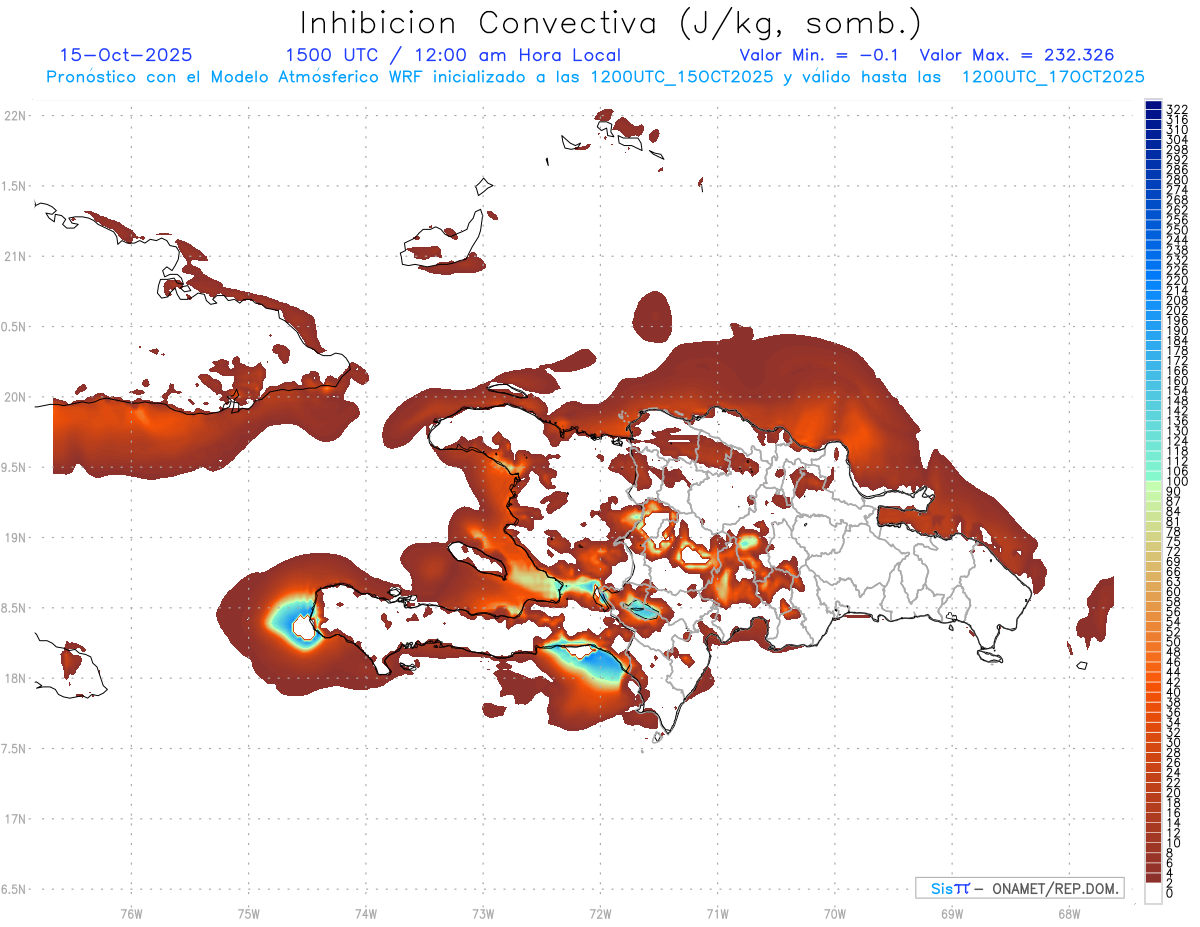Screen dimensions: 1200x927
Task: Click the 72W longitude axis label
Action: [x=600, y=912]
